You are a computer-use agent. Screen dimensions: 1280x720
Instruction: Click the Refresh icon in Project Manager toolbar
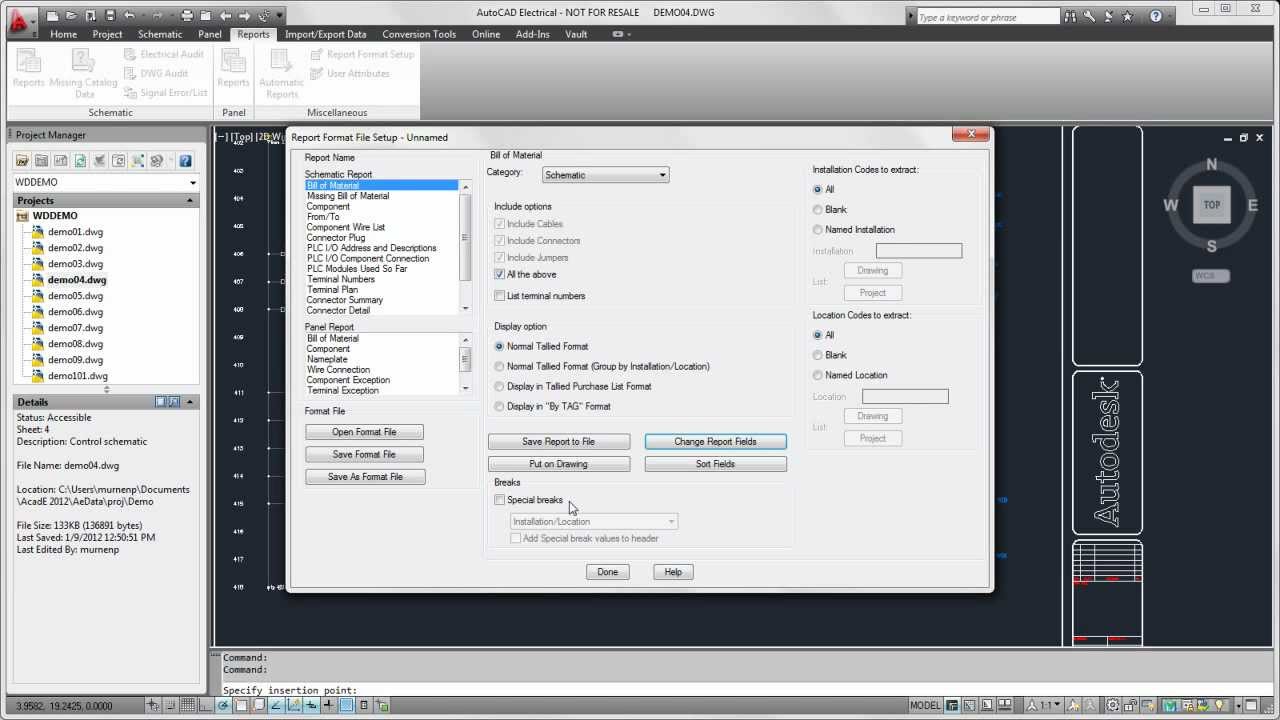pyautogui.click(x=80, y=160)
